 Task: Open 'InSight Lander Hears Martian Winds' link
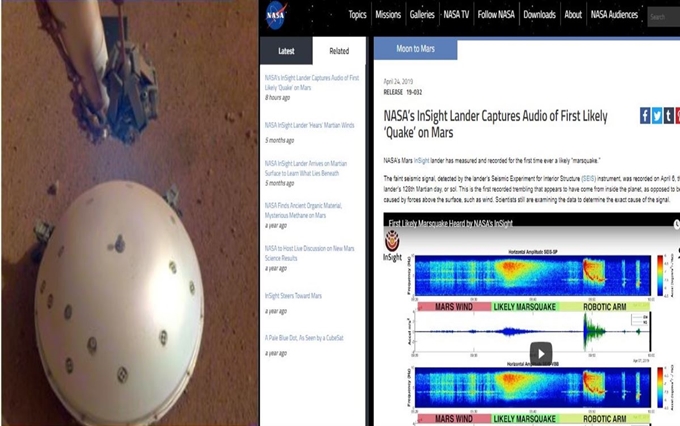coord(309,125)
